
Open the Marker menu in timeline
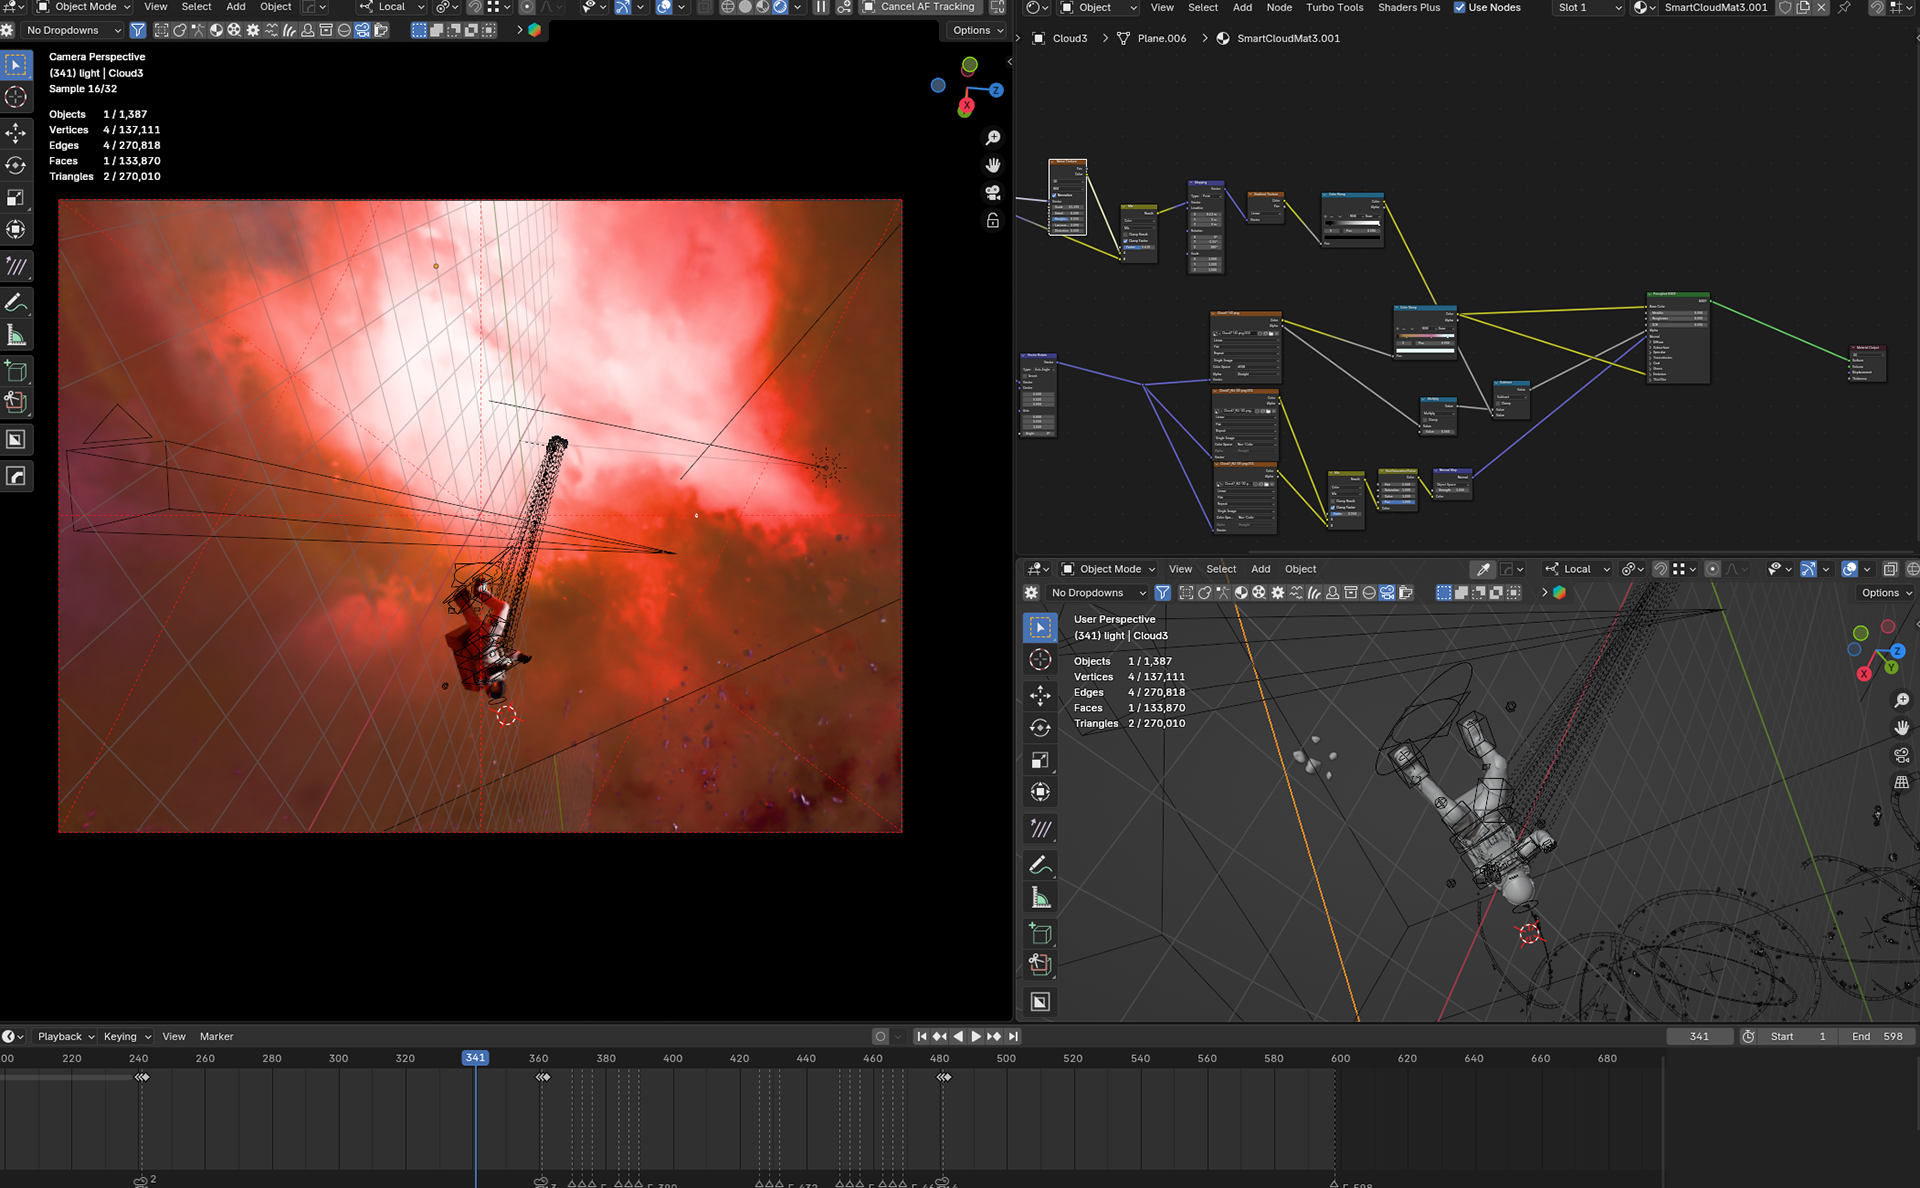pos(216,1037)
